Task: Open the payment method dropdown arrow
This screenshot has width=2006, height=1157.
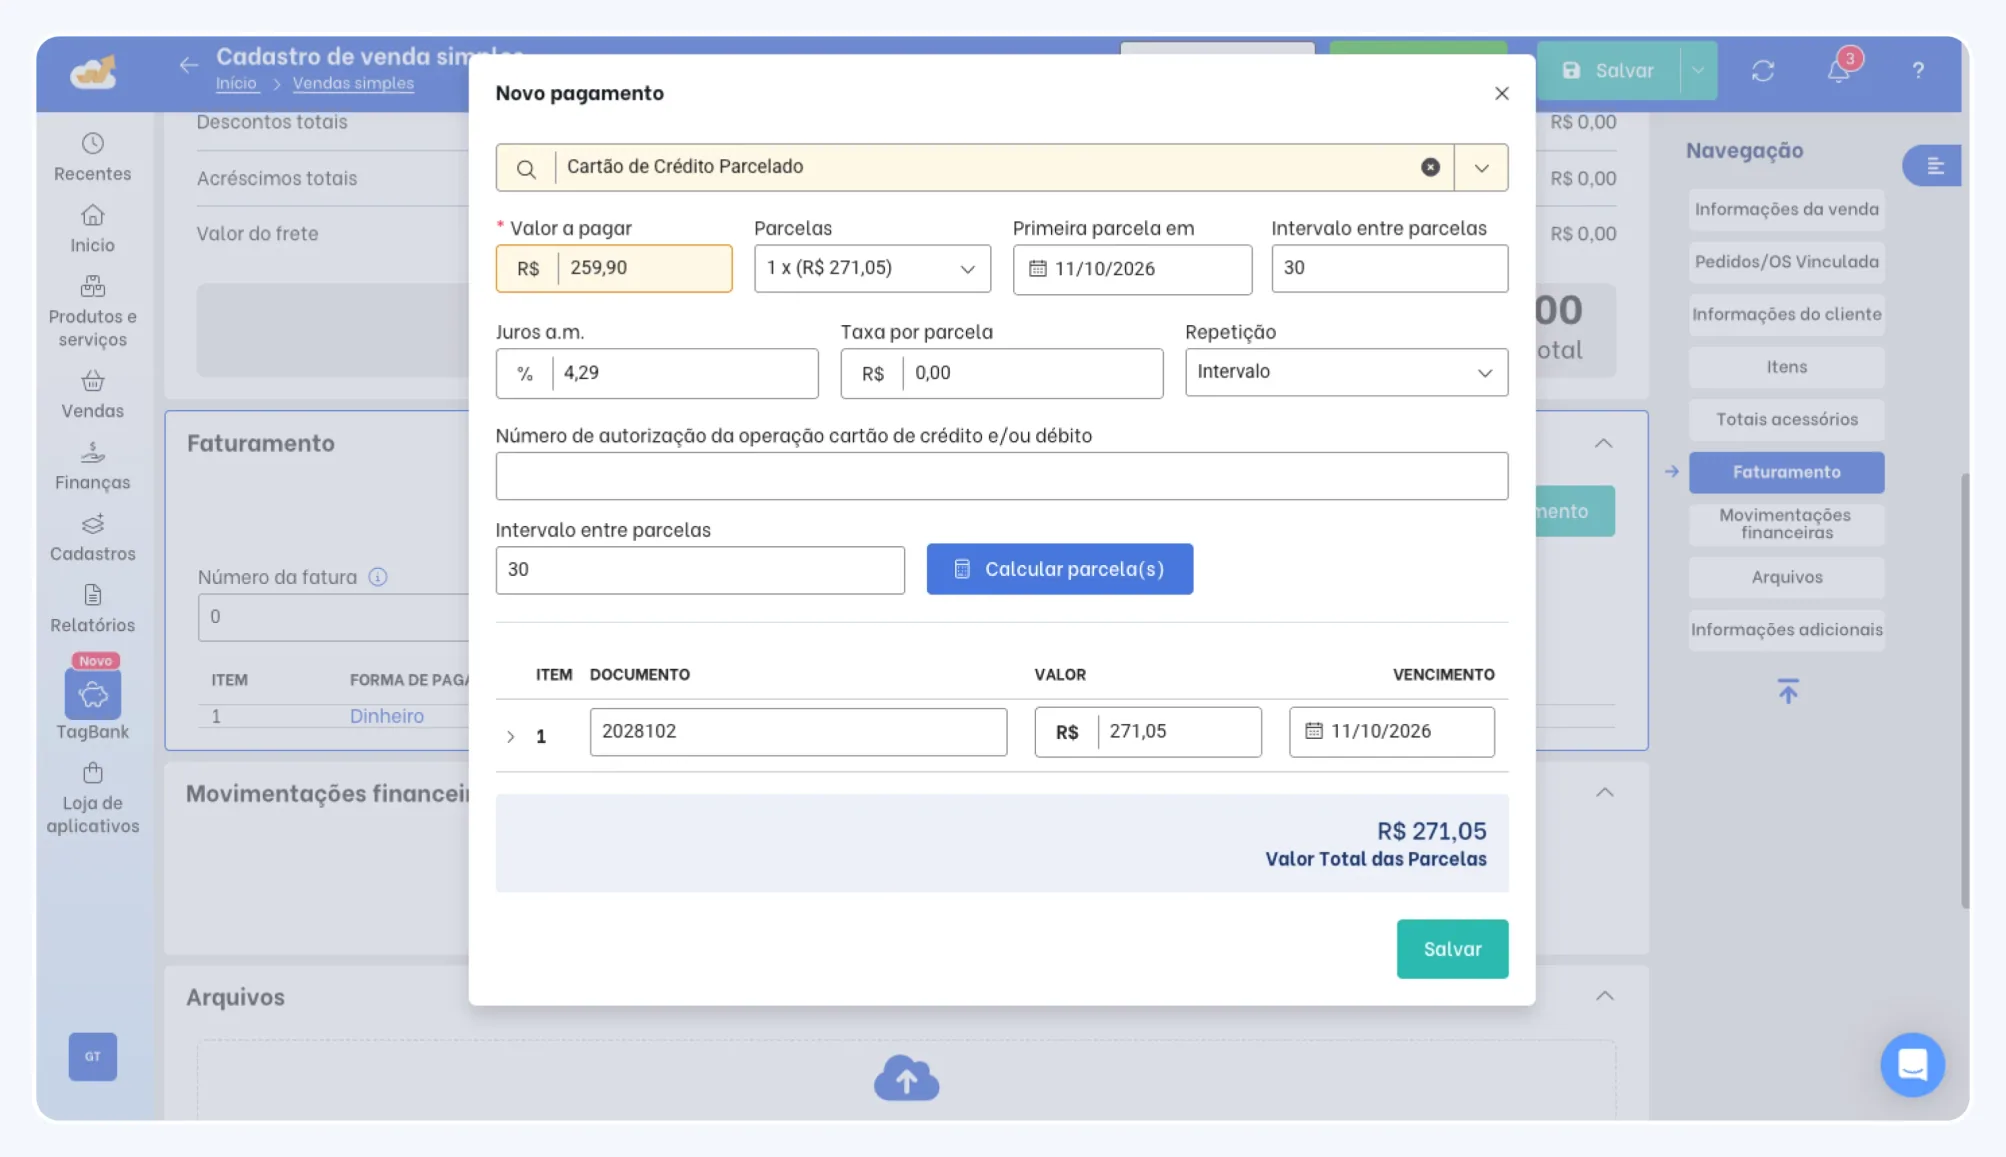Action: [1481, 167]
